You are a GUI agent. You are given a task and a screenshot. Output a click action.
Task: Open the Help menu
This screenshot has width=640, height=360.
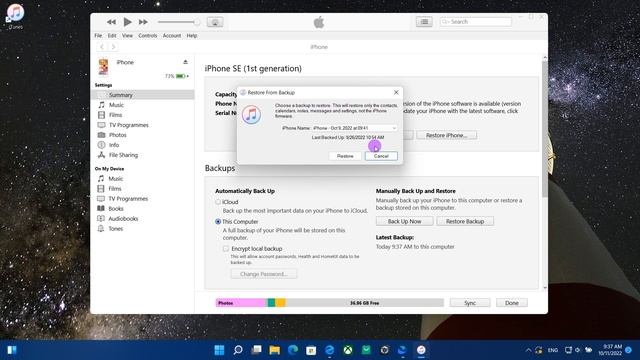(191, 36)
